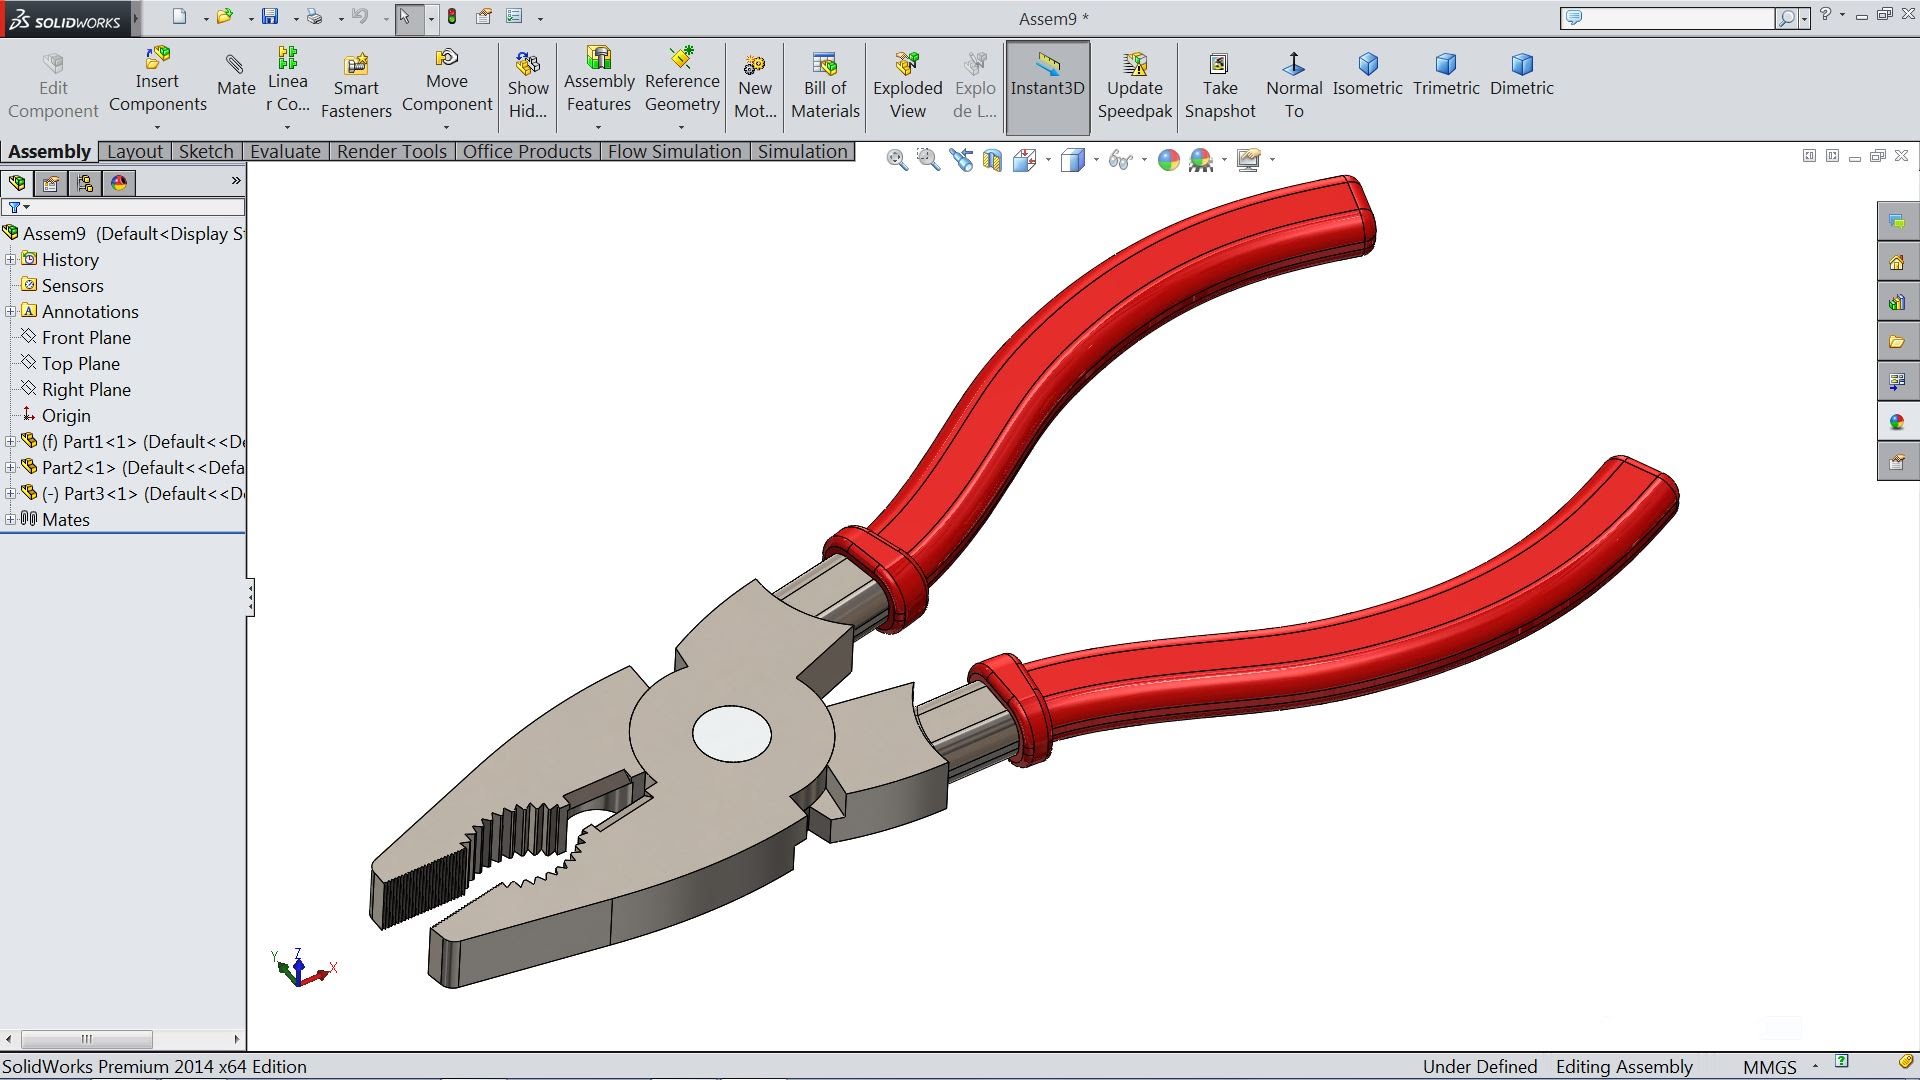Open Reference Geometry tool

(x=682, y=80)
